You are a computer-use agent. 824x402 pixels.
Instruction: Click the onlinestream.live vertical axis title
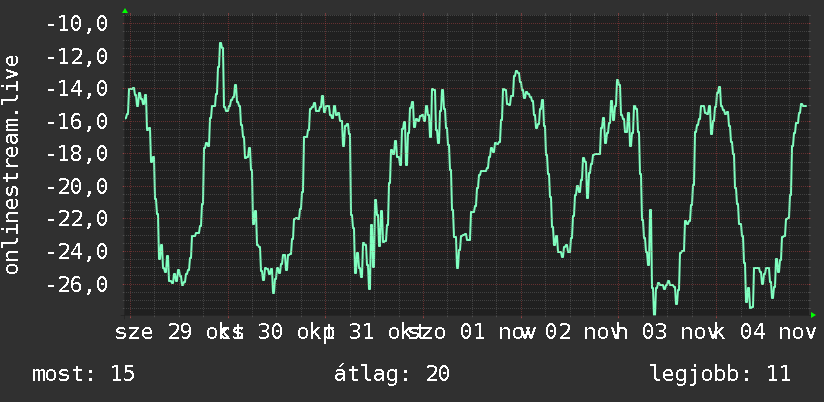(x=11, y=164)
